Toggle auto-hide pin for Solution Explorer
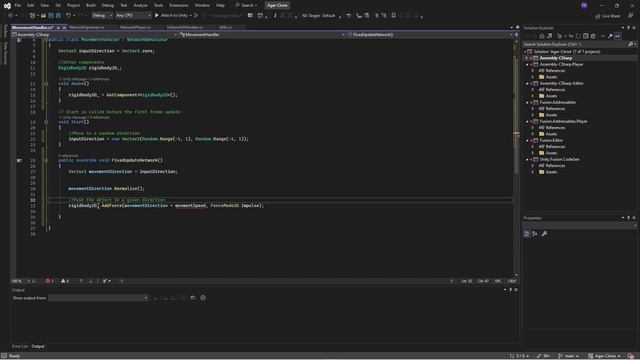Screen dimensions: 640x360 [628, 28]
